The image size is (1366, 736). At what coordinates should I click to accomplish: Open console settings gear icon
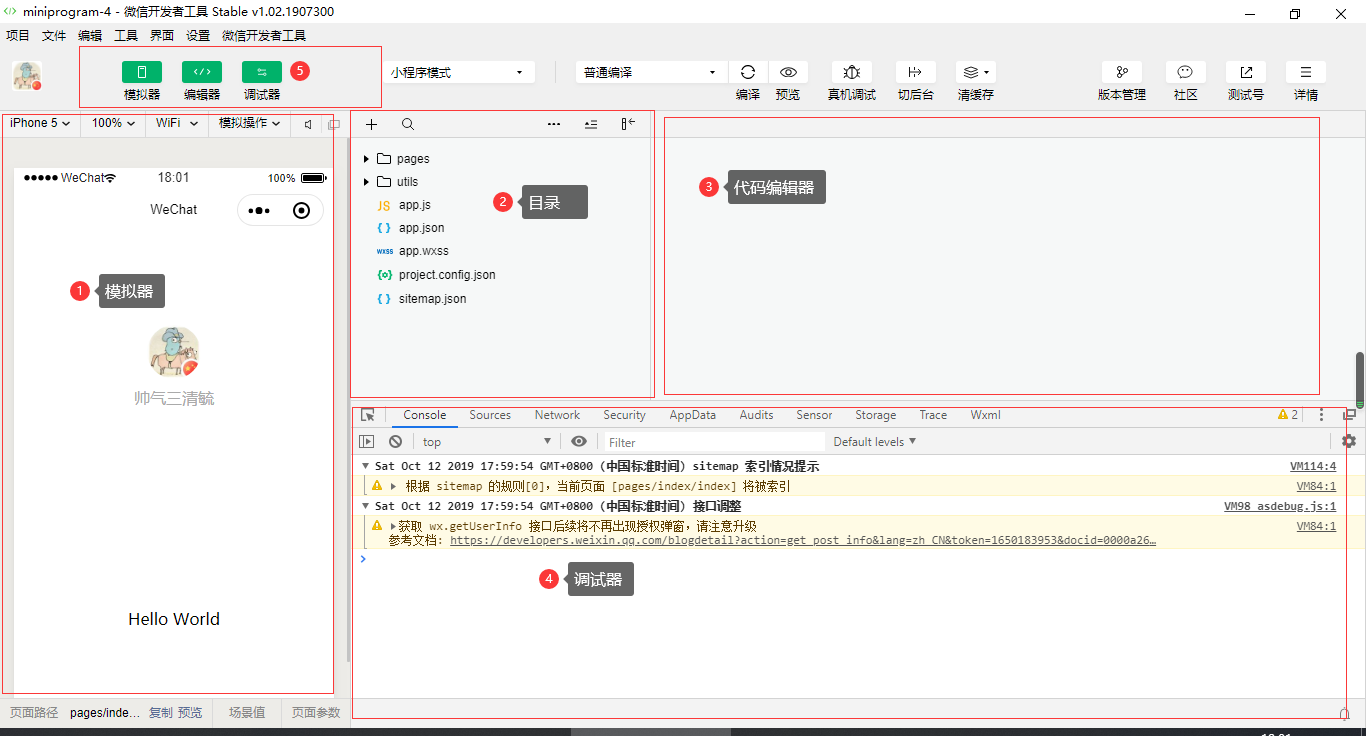(x=1349, y=441)
